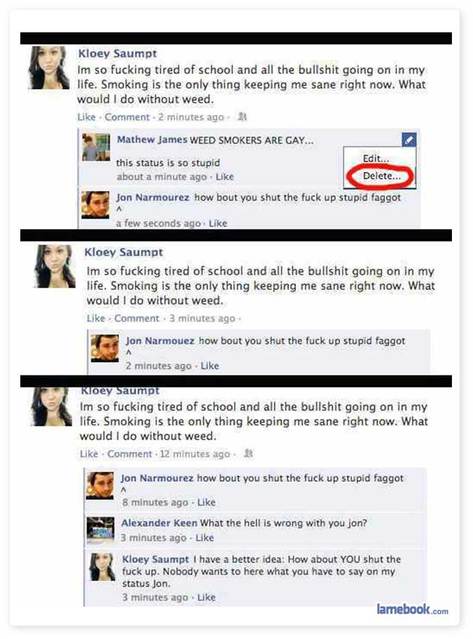Screen dimensions: 473x639
Task: Like Mathew James' 'so stupid' comment
Action: click(224, 177)
